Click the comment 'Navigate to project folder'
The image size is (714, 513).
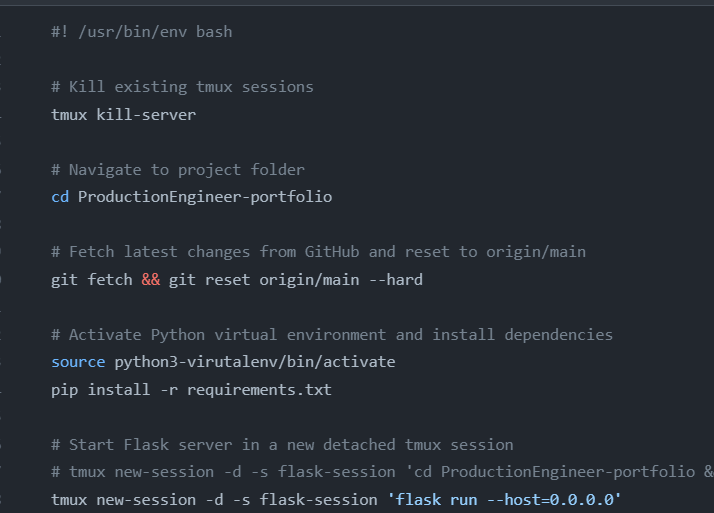pos(187,170)
